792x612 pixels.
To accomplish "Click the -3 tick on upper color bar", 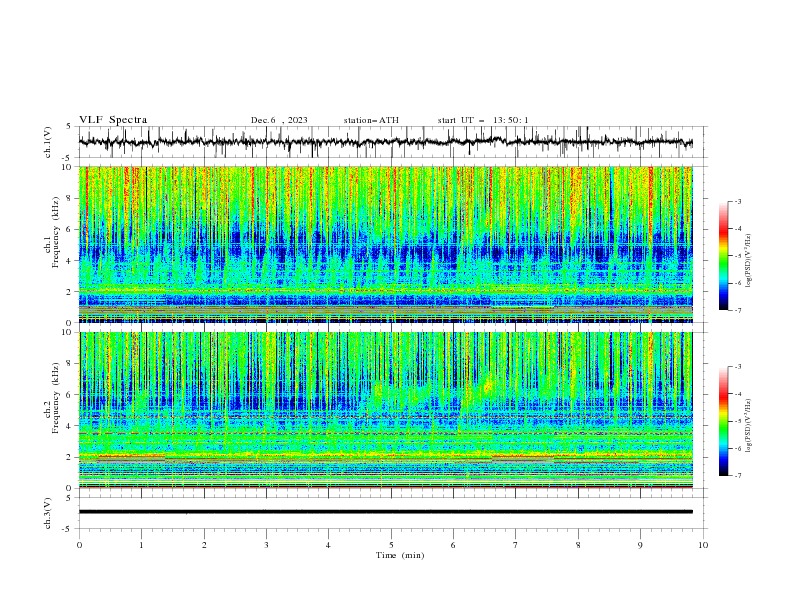I will click(738, 201).
